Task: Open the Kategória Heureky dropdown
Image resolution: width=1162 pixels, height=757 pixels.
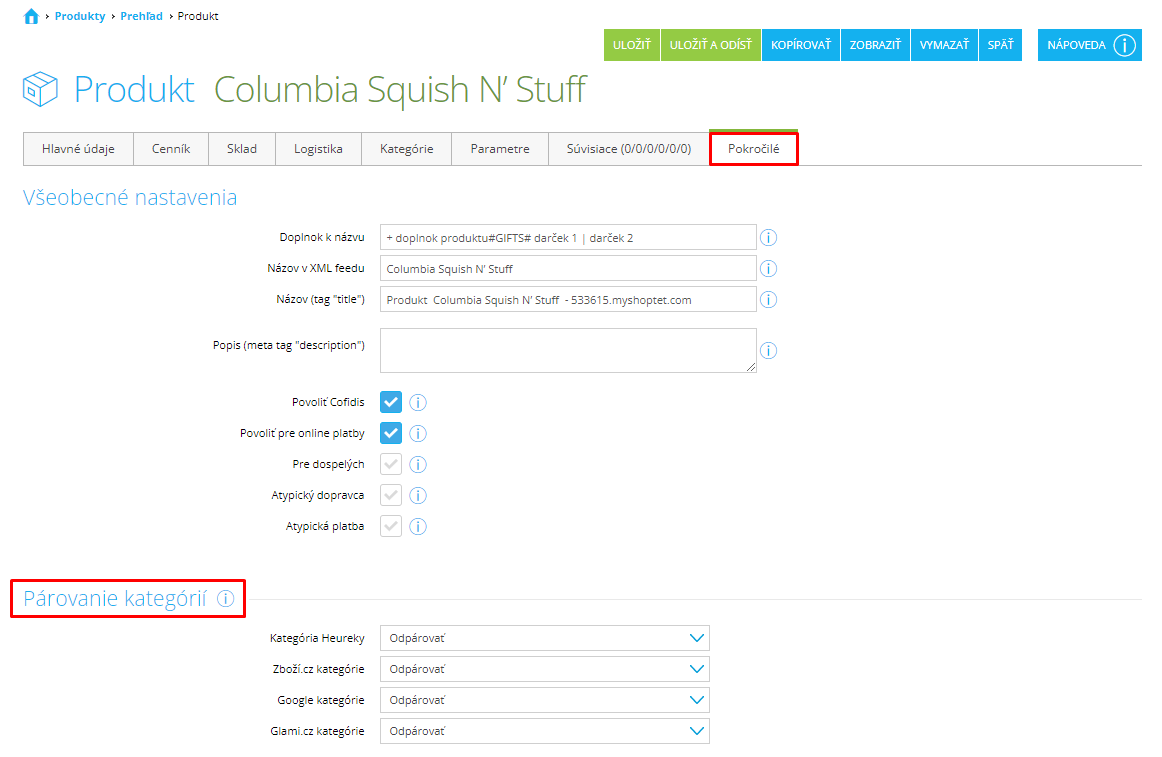Action: [x=545, y=638]
